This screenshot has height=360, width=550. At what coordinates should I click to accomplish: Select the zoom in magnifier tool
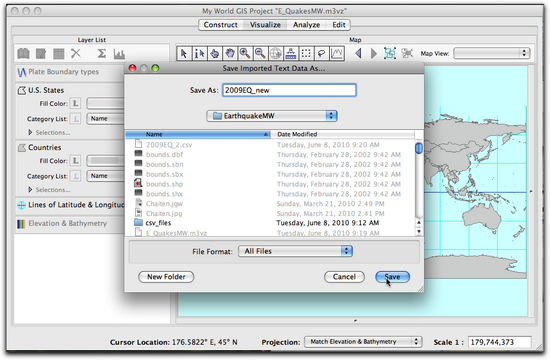(245, 53)
